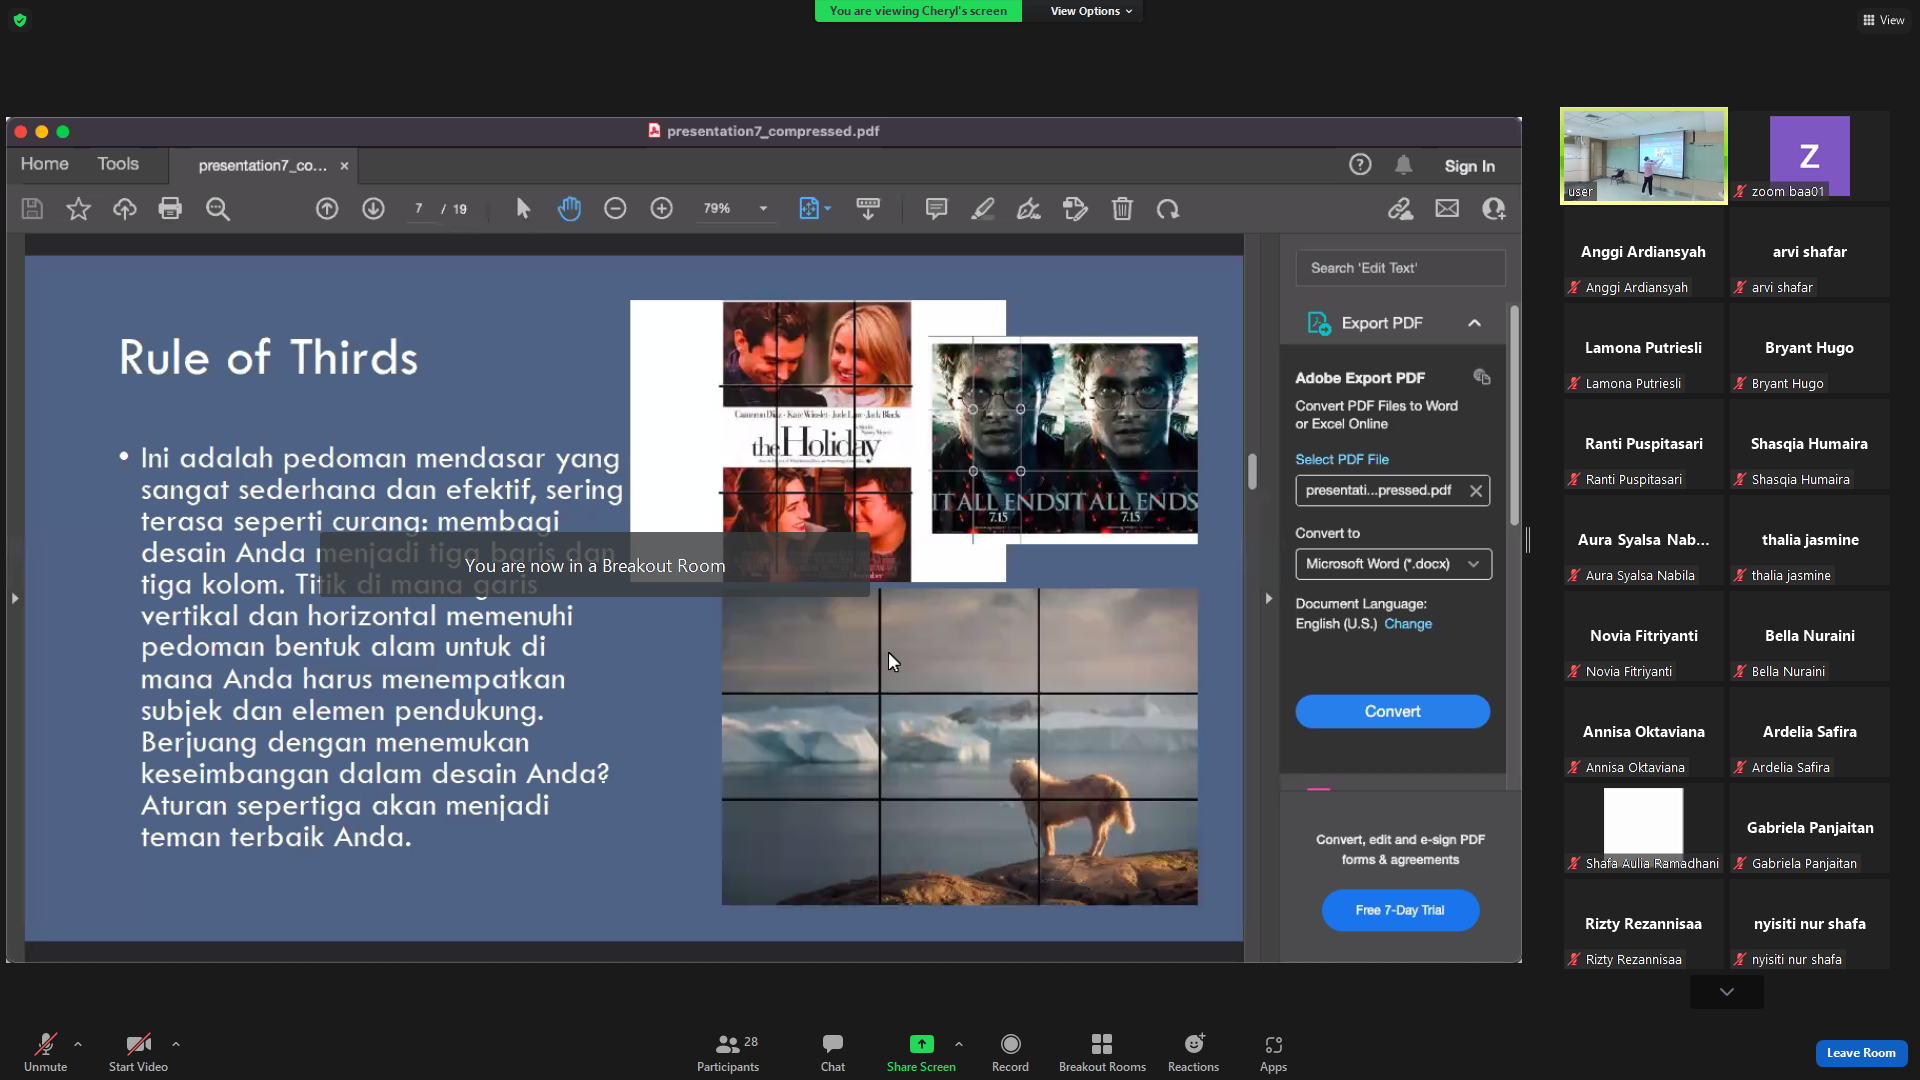Share a link to the PDF
The height and width of the screenshot is (1080, 1920).
[1400, 208]
